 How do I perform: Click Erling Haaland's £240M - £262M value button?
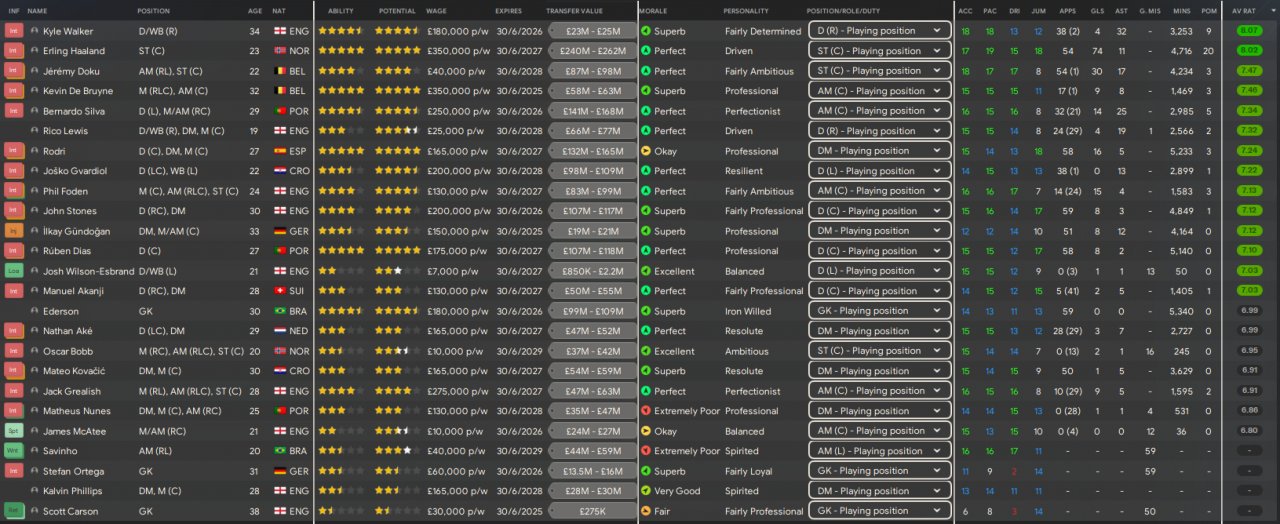coord(592,51)
